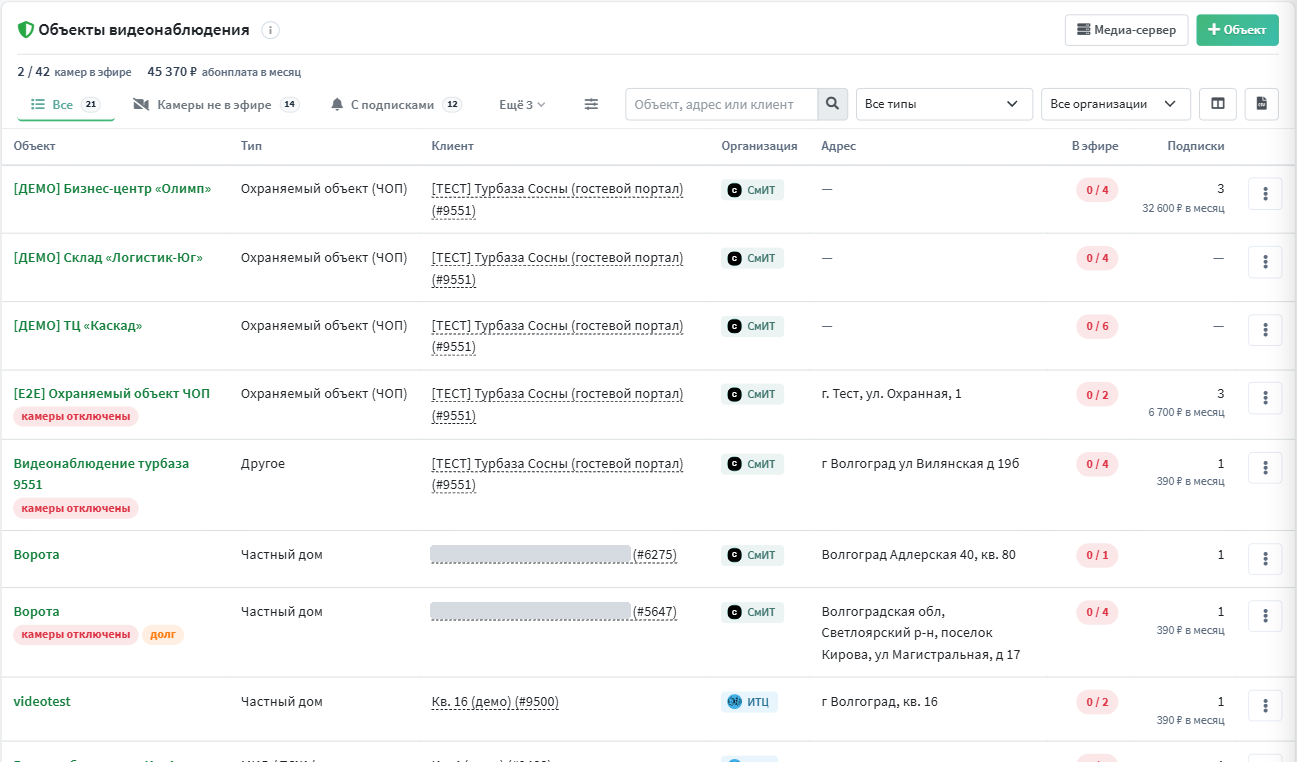Screen dimensions: 1297x762
Task: Open the videotest object link
Action: 42,701
